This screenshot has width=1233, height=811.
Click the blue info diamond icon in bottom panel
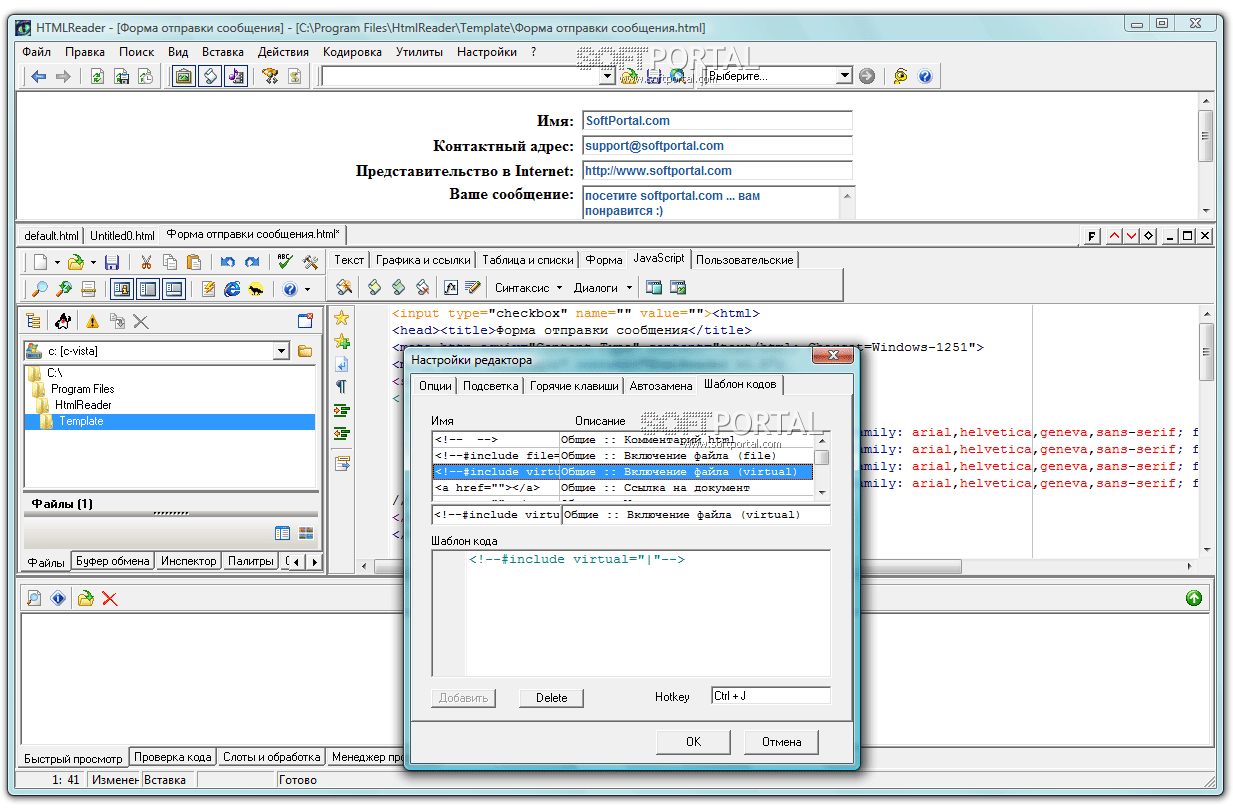pyautogui.click(x=58, y=598)
